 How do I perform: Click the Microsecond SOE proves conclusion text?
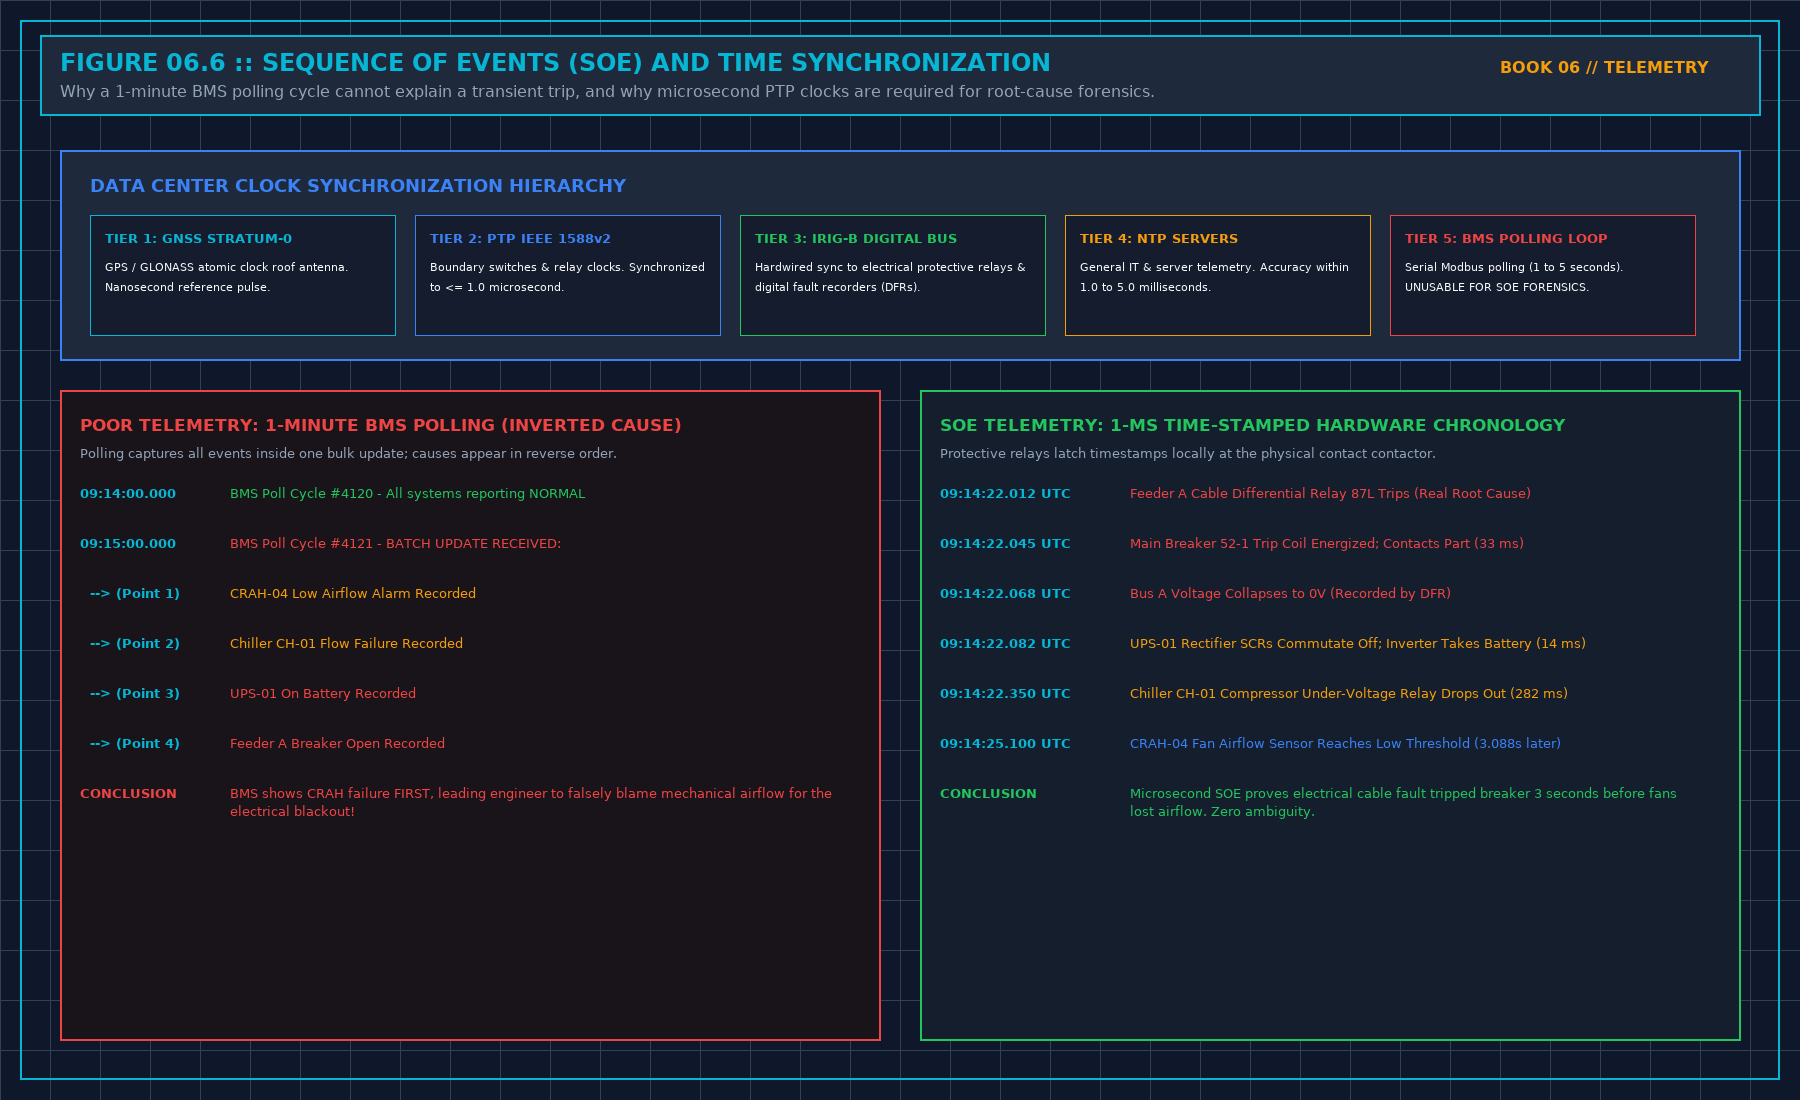point(1403,803)
